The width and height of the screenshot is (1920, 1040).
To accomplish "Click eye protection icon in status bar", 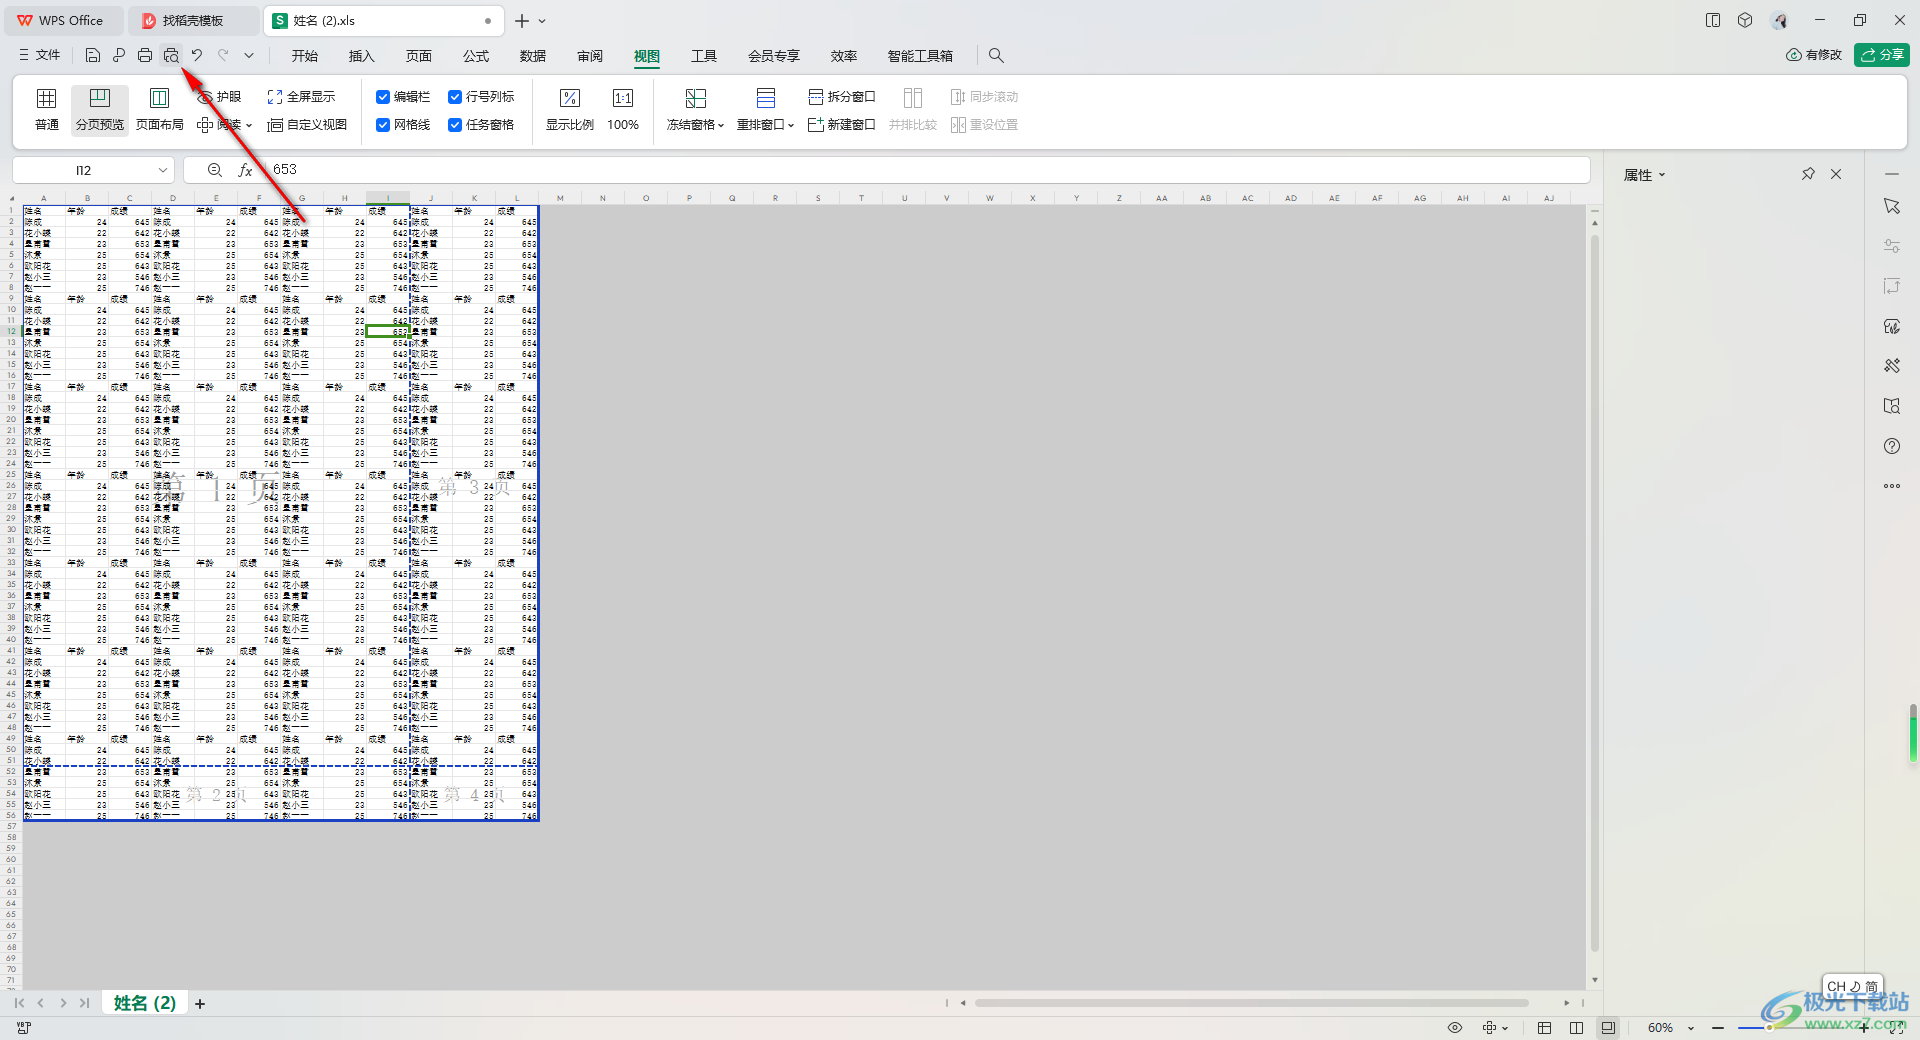I will tap(1455, 1027).
